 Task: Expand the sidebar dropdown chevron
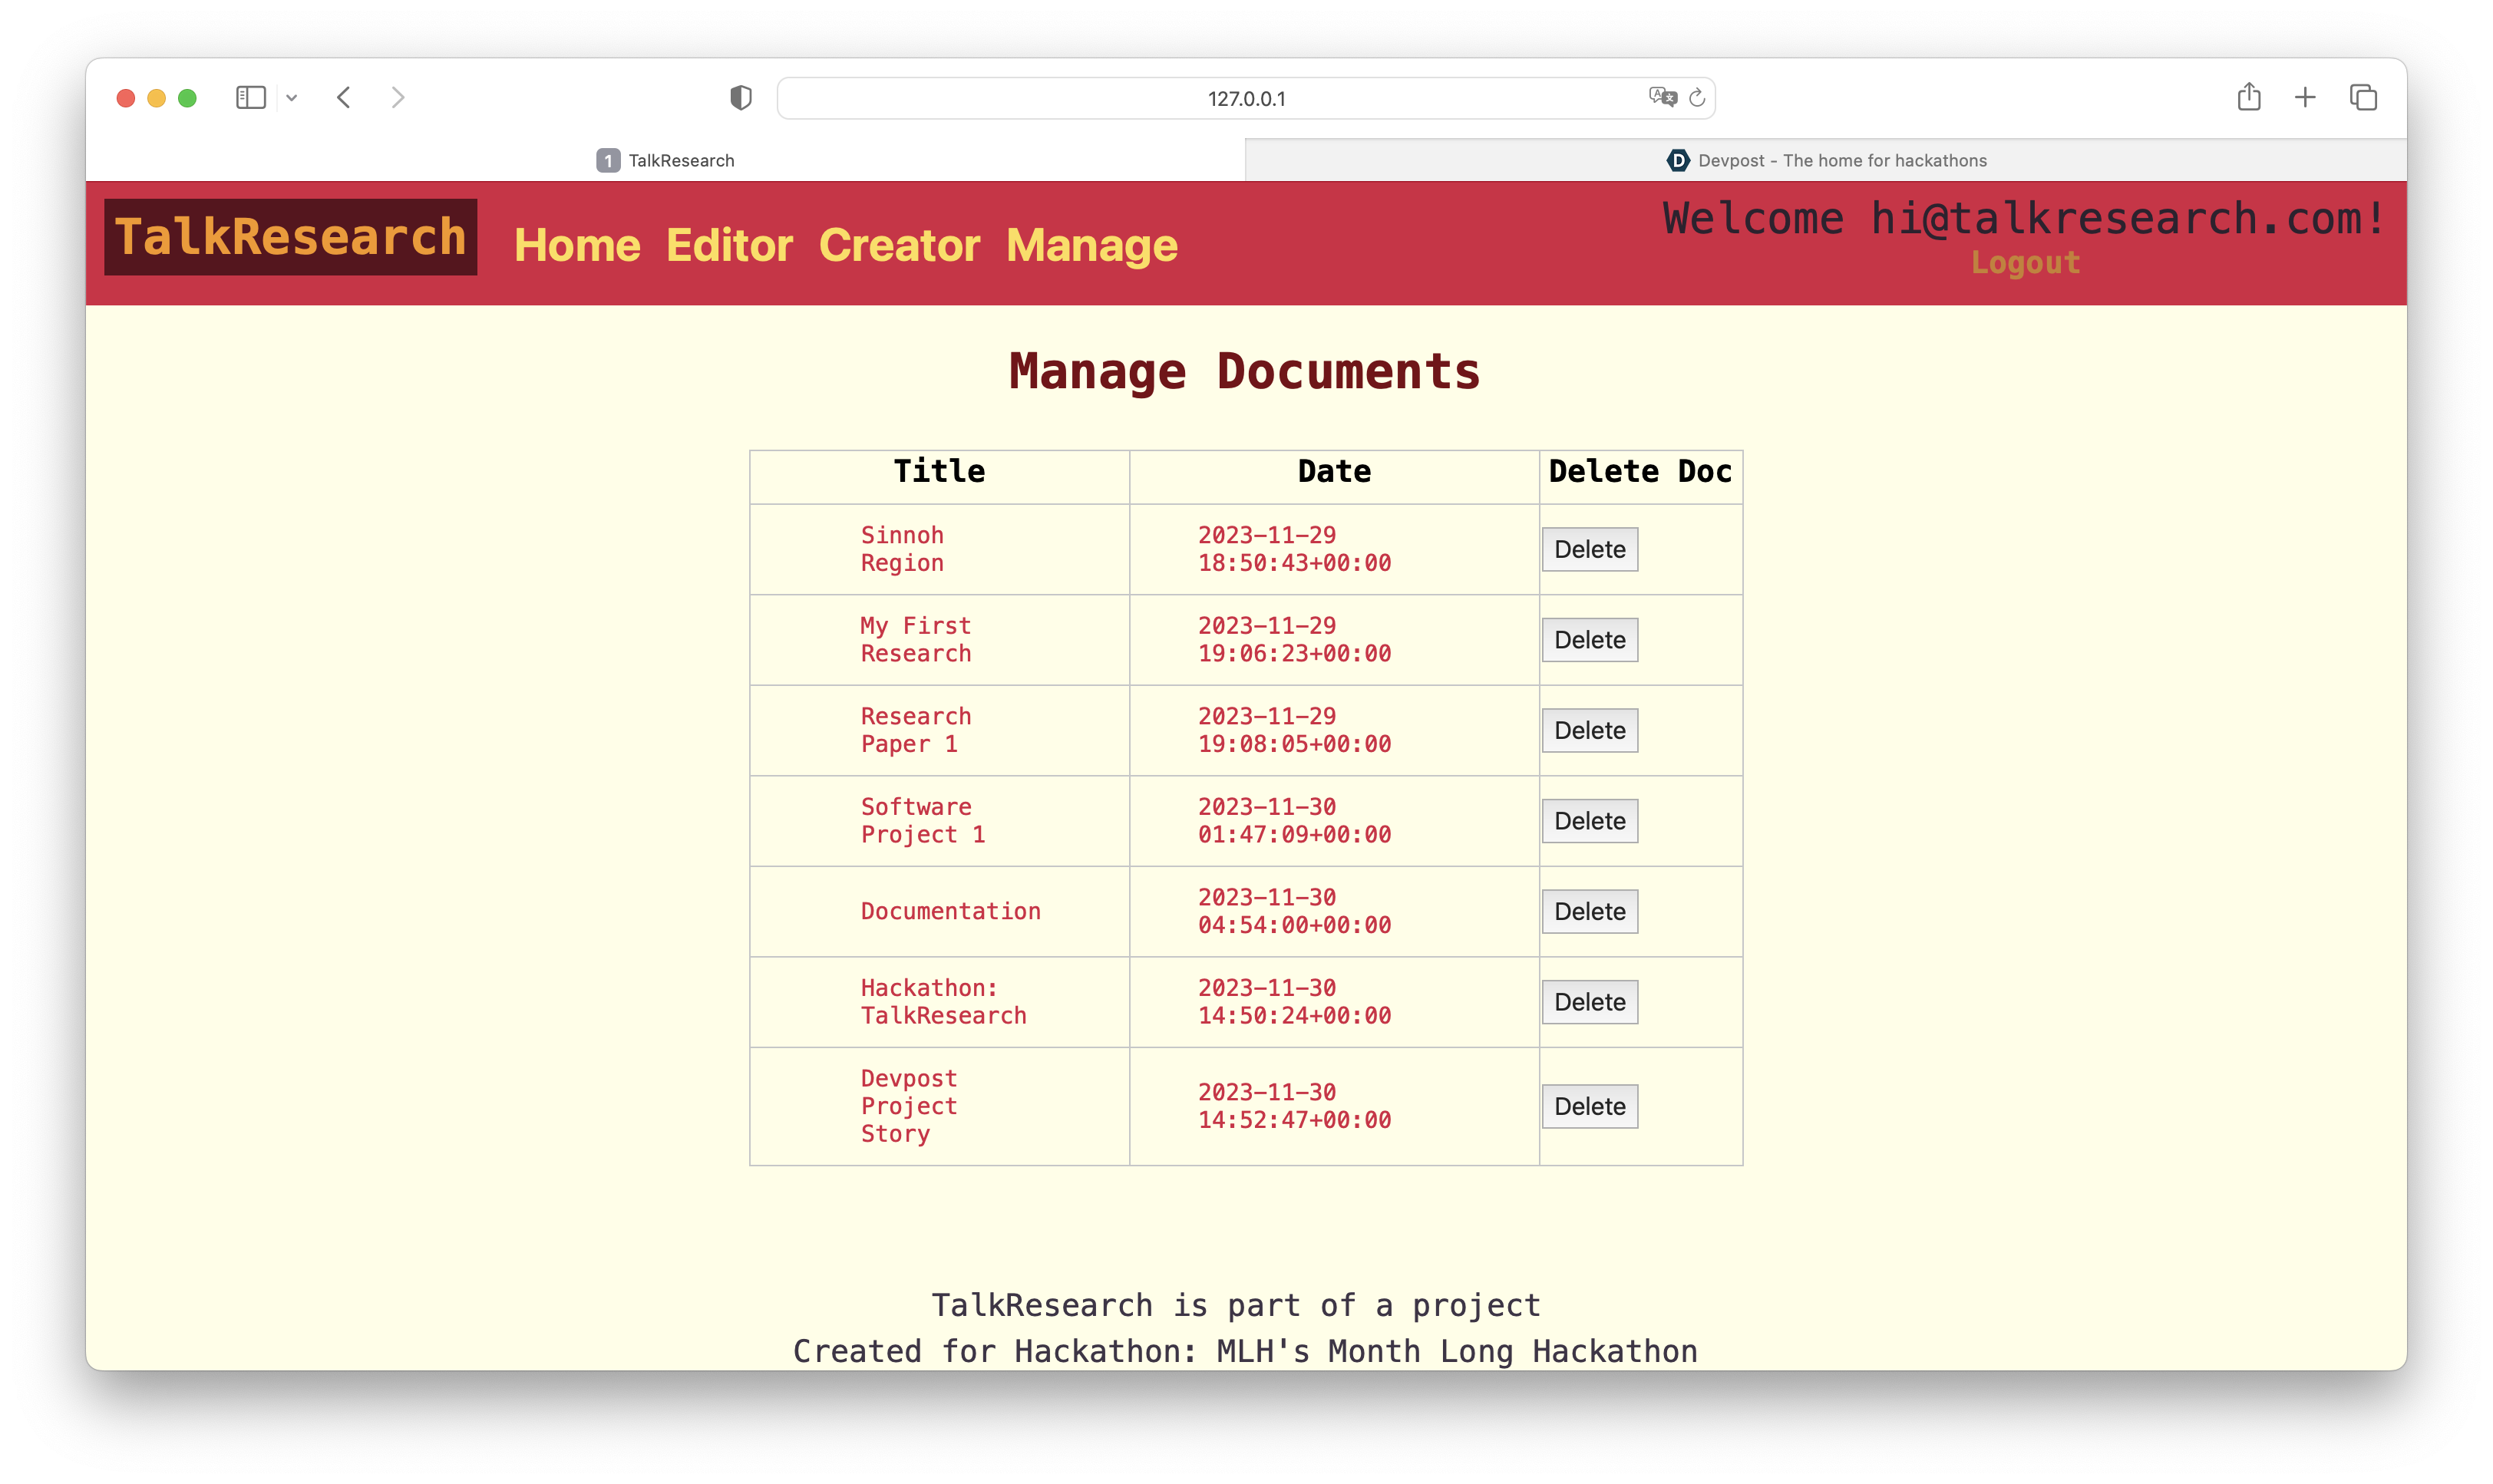[x=292, y=98]
